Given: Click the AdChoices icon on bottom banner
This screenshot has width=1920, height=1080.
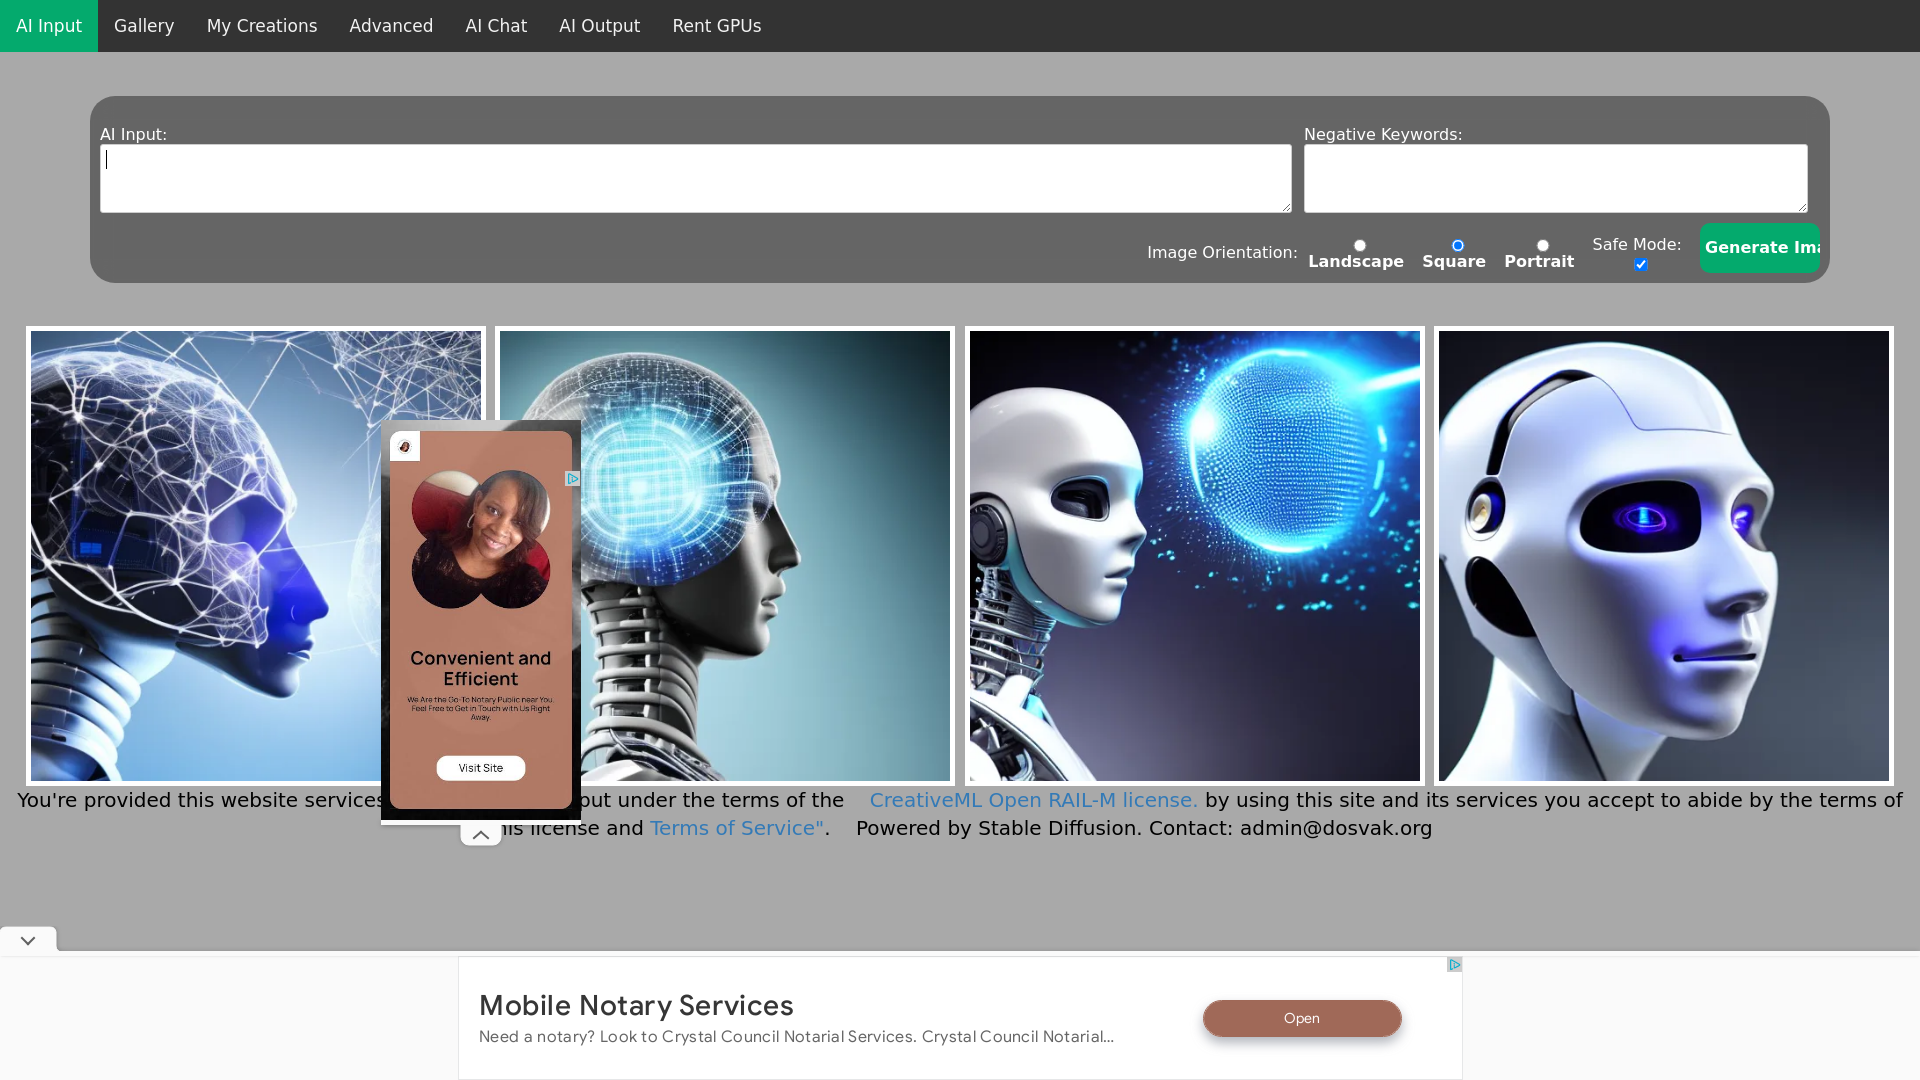Looking at the screenshot, I should coord(1454,965).
